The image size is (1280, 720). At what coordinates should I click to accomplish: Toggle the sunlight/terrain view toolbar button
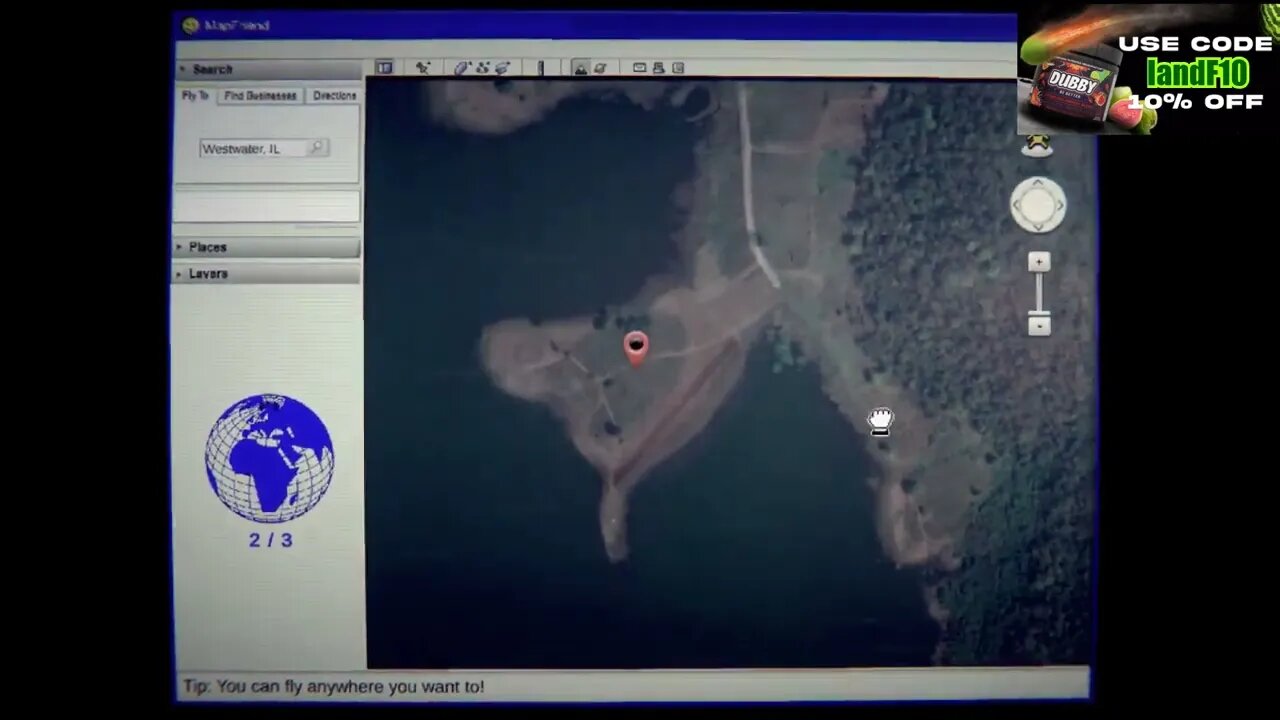coord(580,68)
